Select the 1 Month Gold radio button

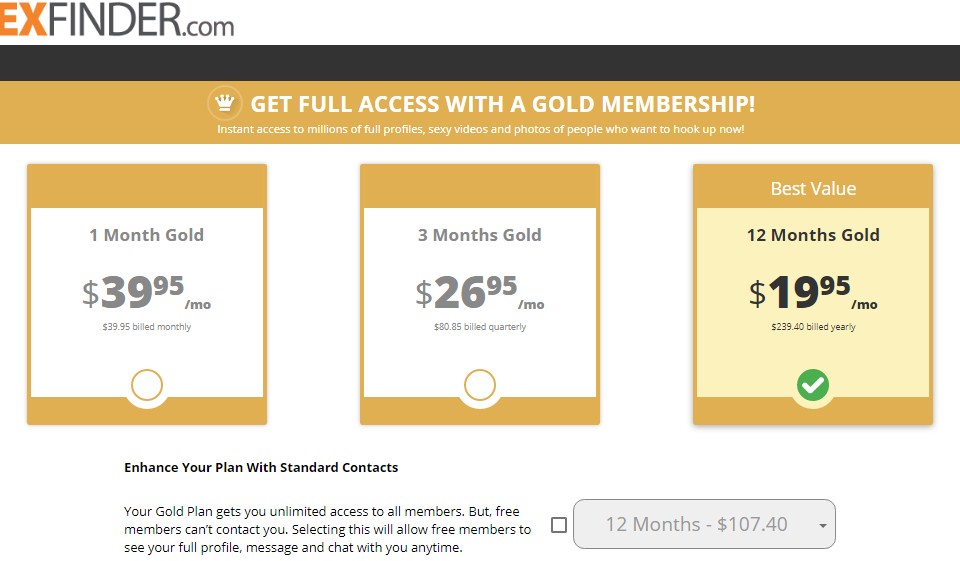click(147, 385)
